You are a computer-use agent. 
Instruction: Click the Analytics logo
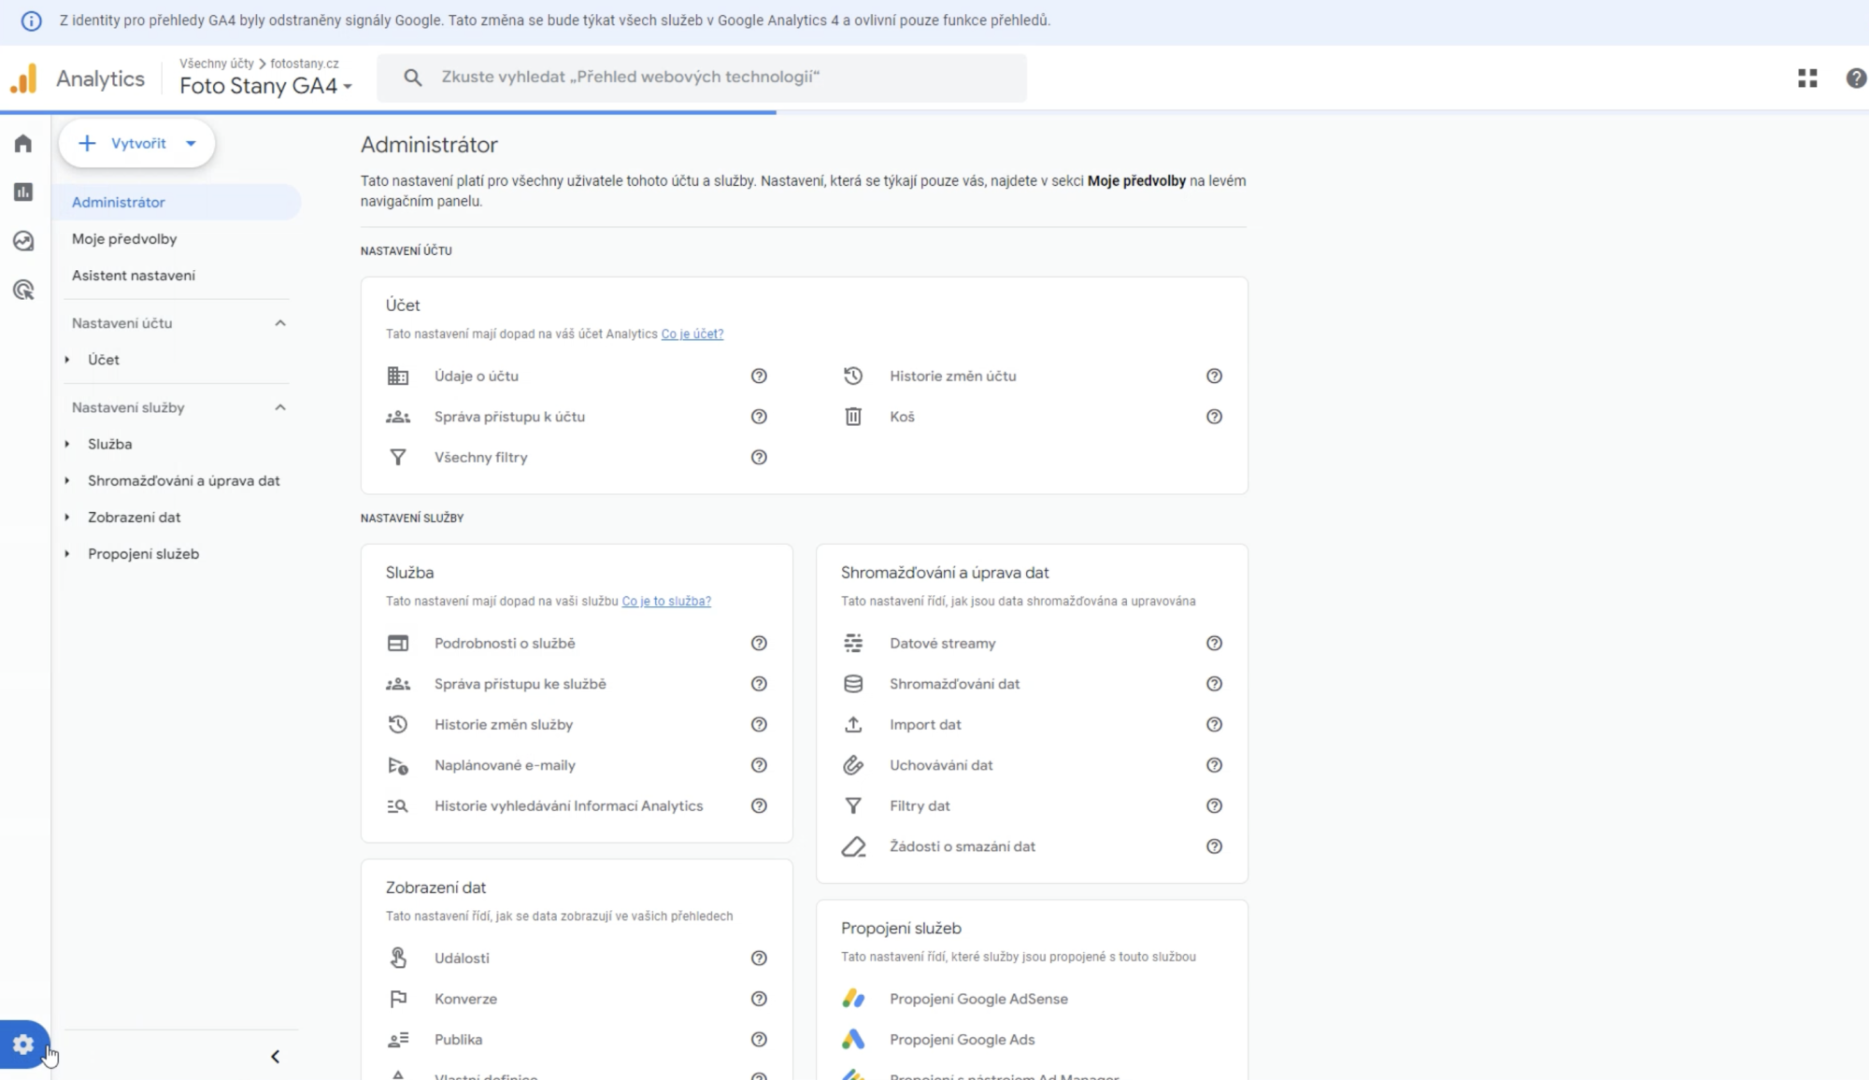point(23,78)
